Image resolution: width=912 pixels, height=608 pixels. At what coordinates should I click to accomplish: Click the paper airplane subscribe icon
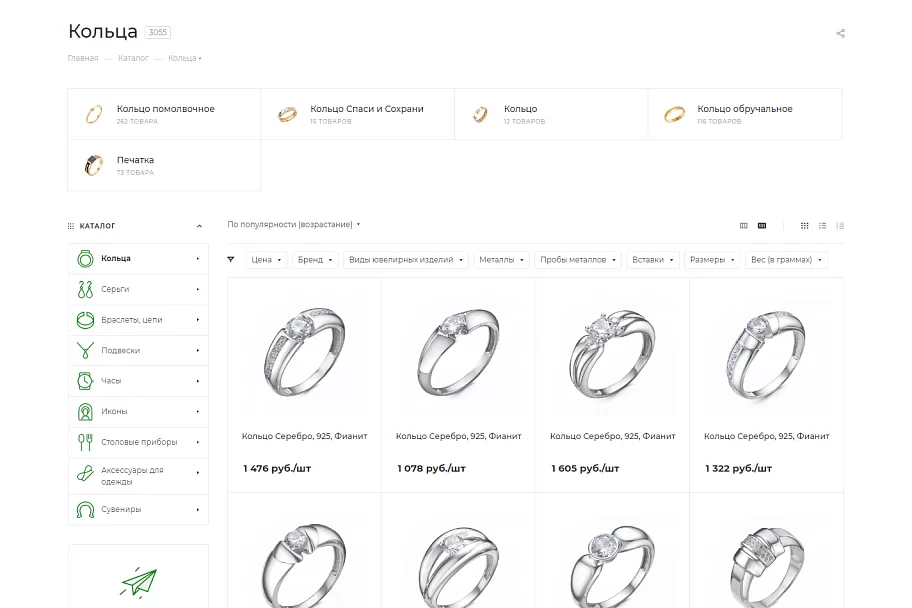(x=138, y=582)
